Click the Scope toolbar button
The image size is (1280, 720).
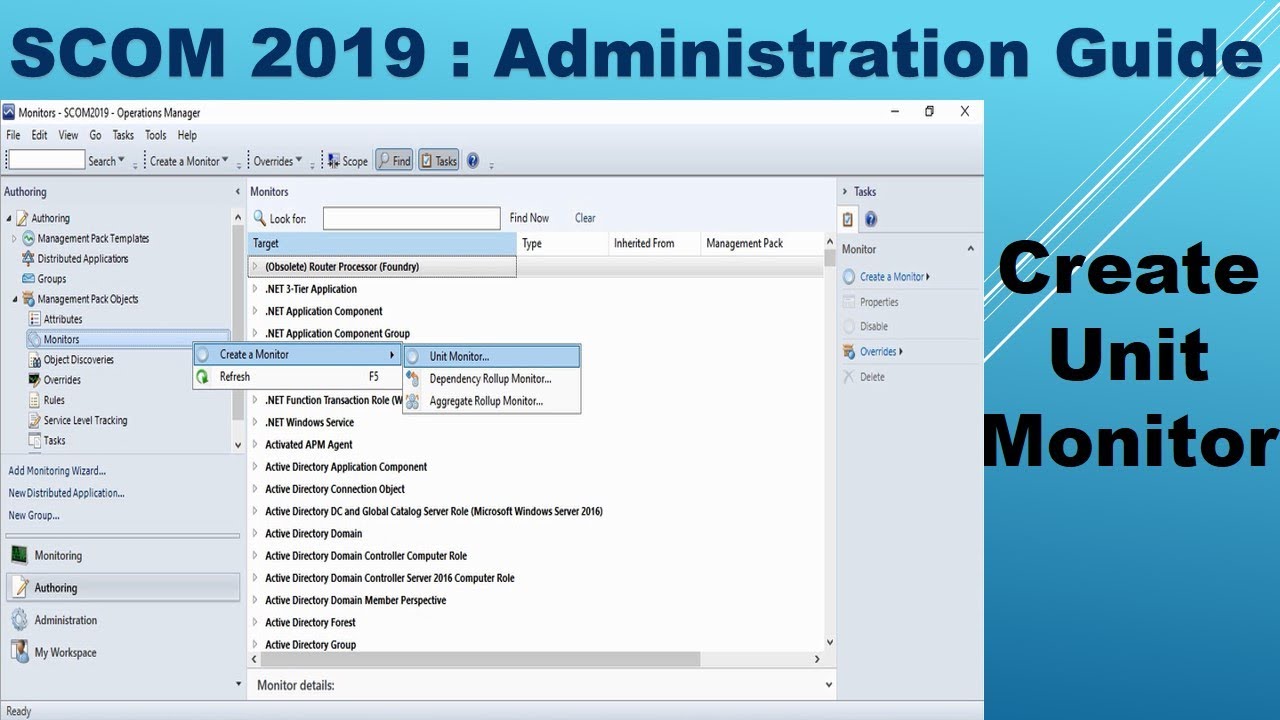pos(348,161)
